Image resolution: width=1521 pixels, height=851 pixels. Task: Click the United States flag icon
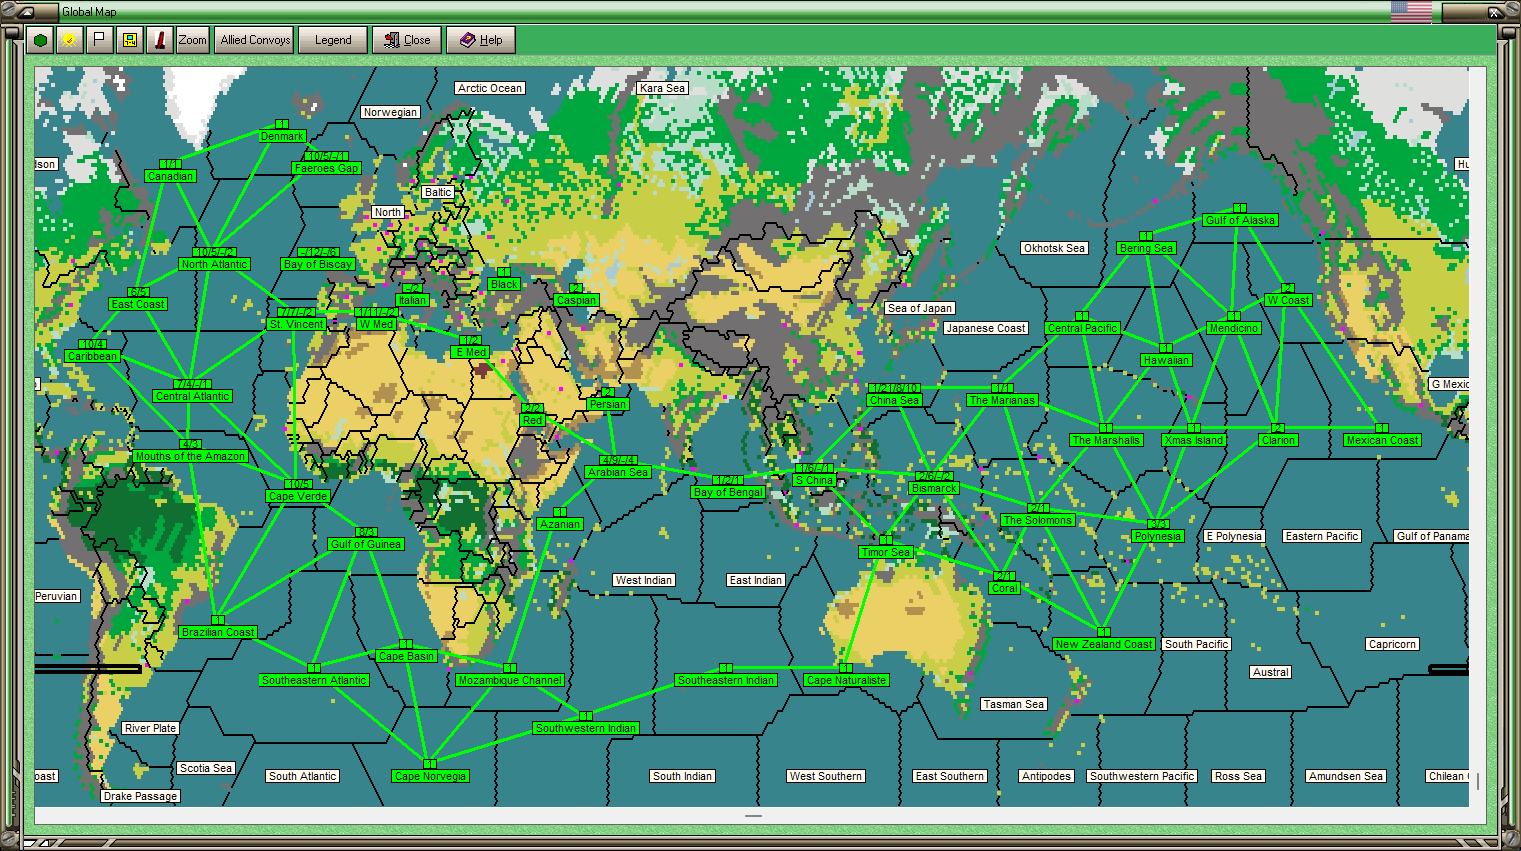(1411, 12)
